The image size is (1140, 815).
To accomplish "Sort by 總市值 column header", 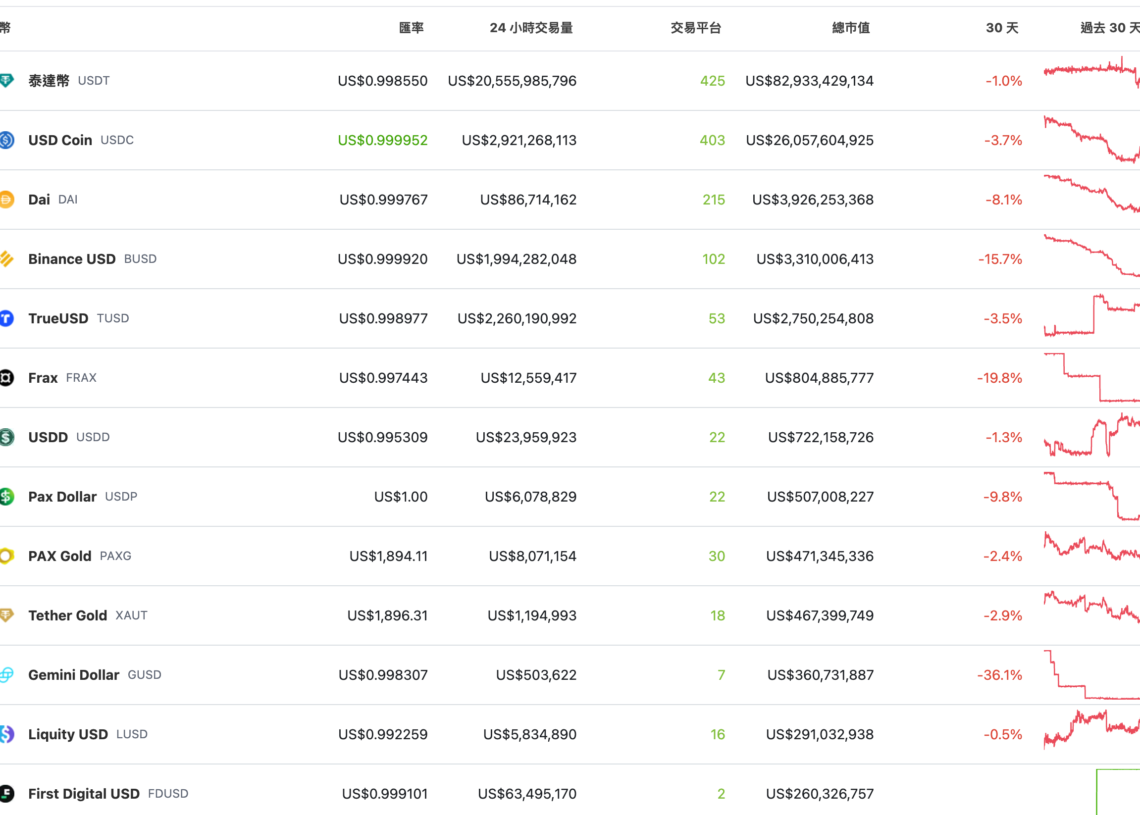I will click(850, 28).
